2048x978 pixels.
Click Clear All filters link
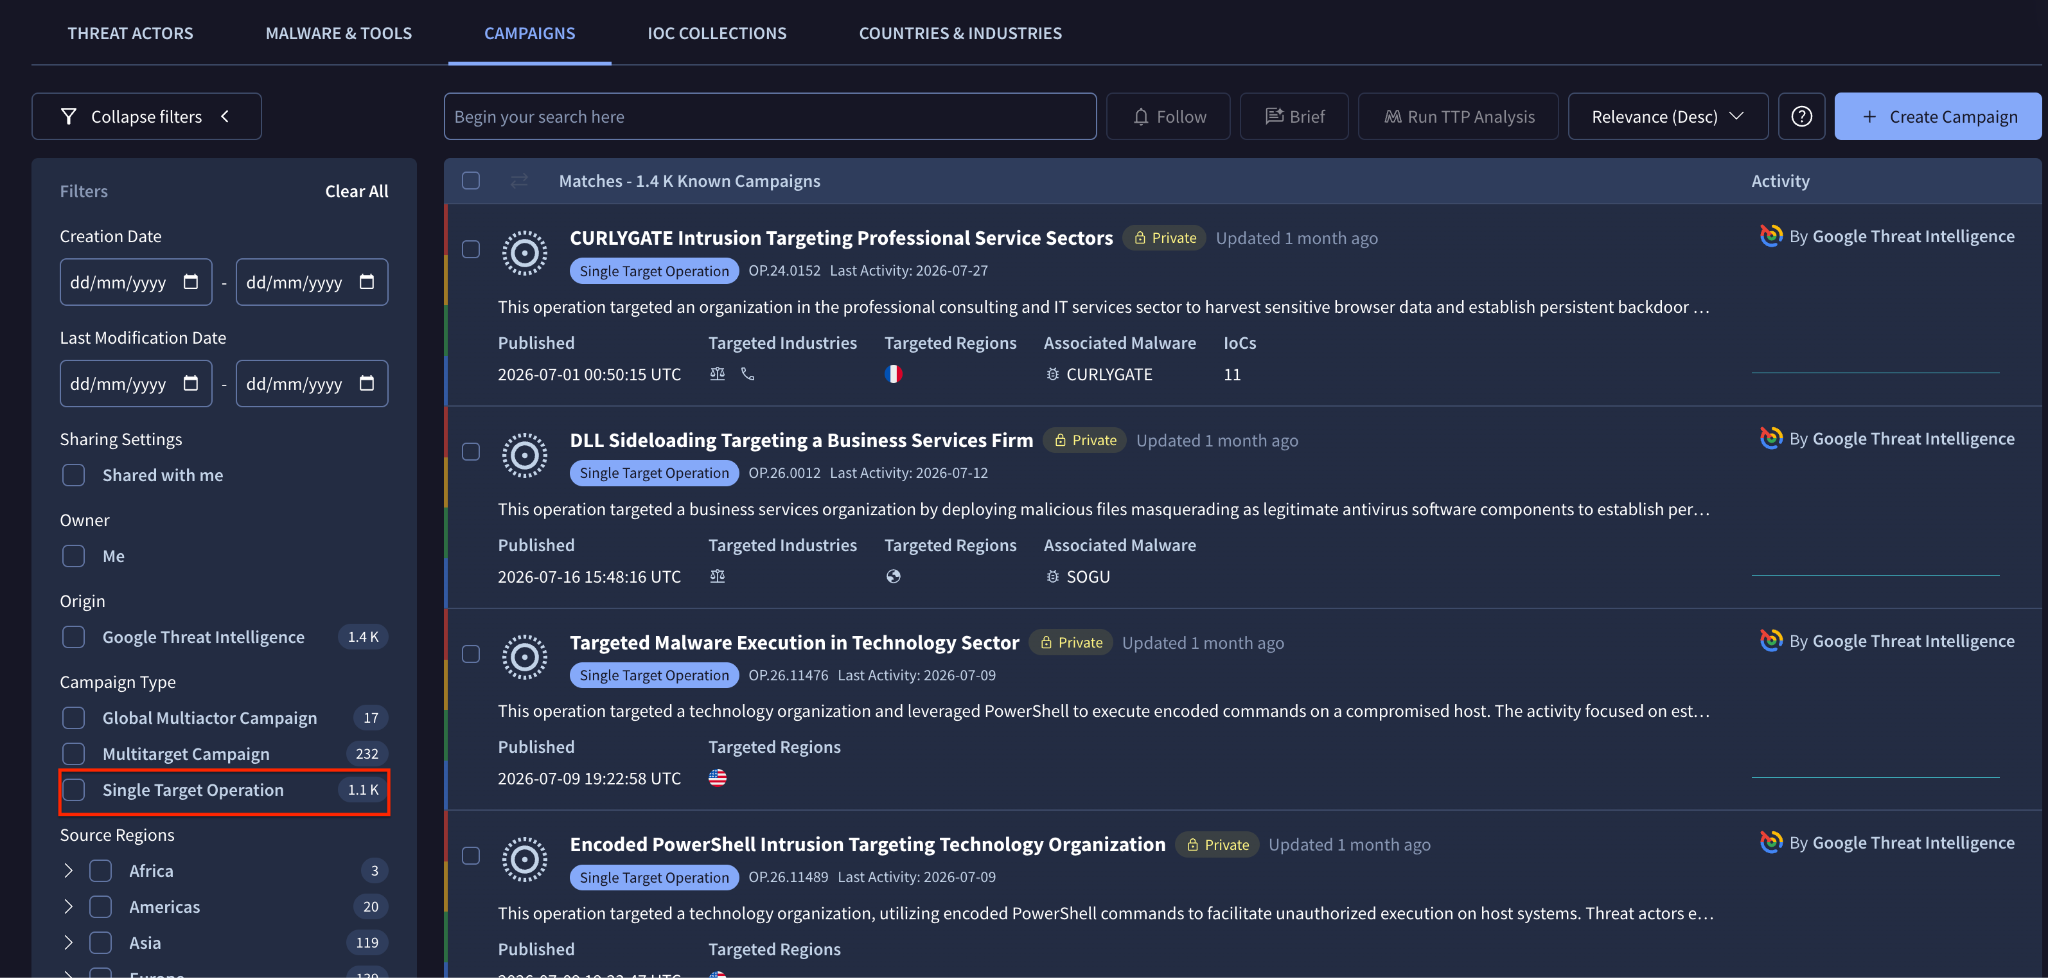(356, 191)
